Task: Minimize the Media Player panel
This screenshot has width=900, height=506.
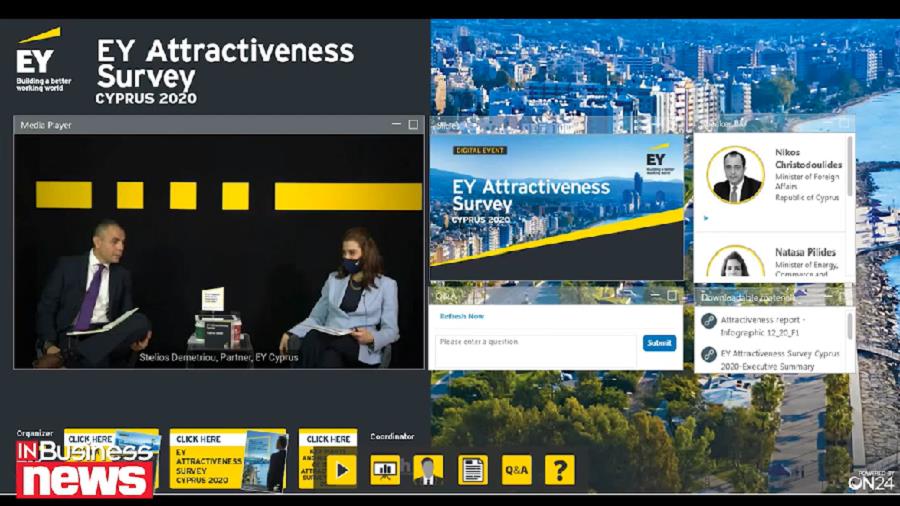Action: (x=396, y=125)
